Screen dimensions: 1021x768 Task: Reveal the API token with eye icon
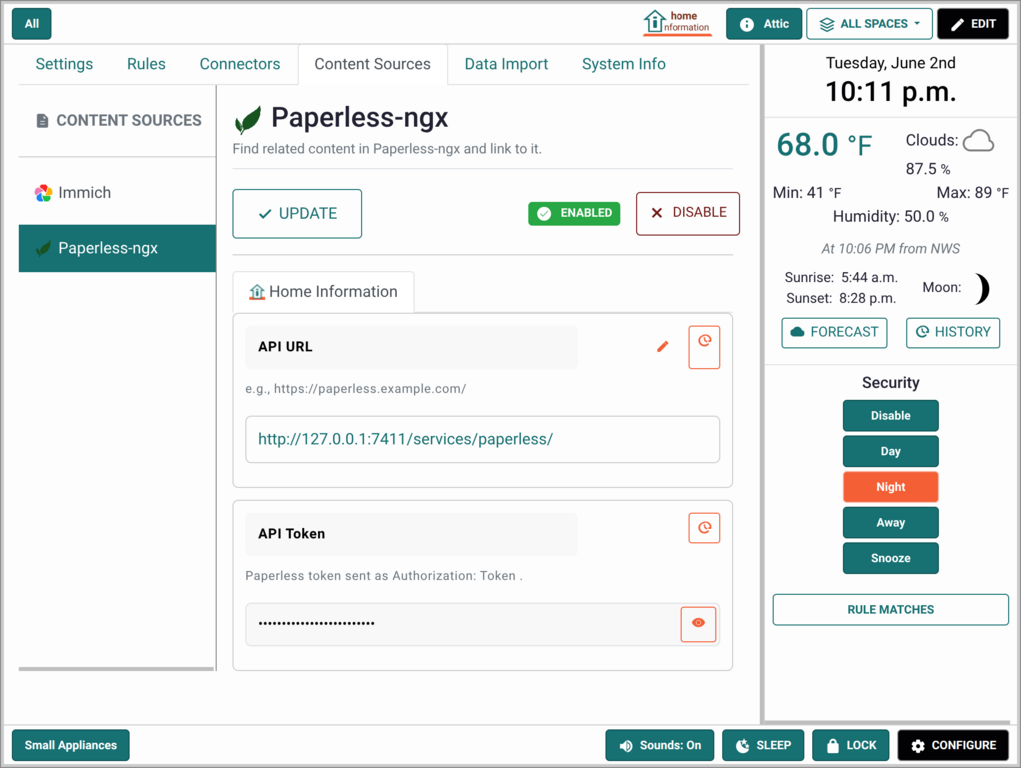[x=699, y=624]
